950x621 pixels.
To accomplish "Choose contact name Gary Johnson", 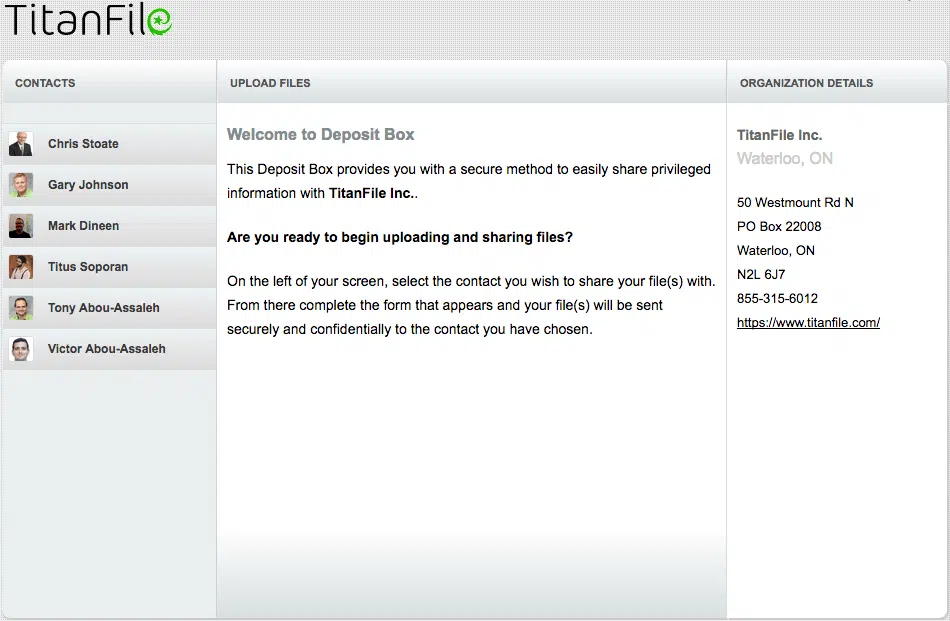I will (x=88, y=185).
